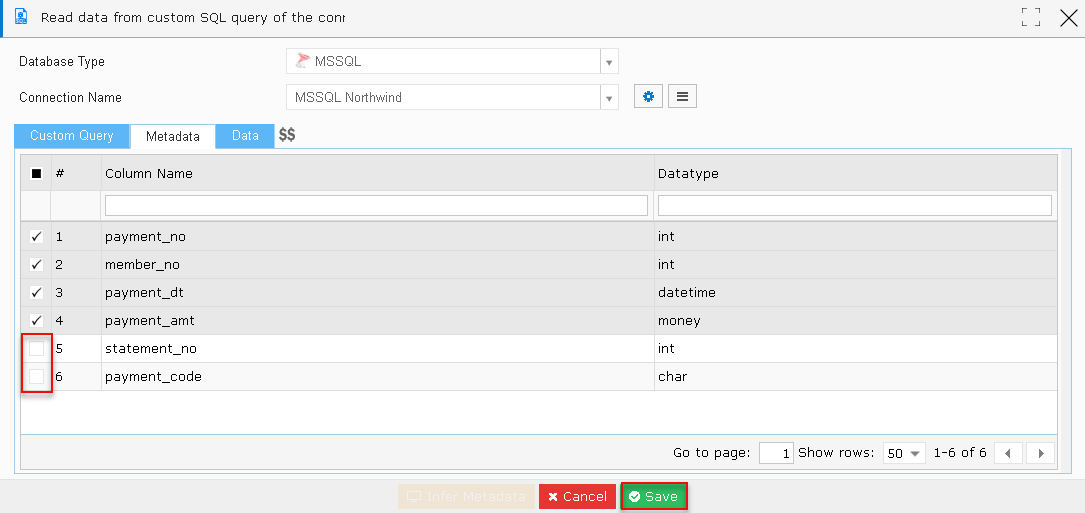Click the Save button

click(654, 496)
